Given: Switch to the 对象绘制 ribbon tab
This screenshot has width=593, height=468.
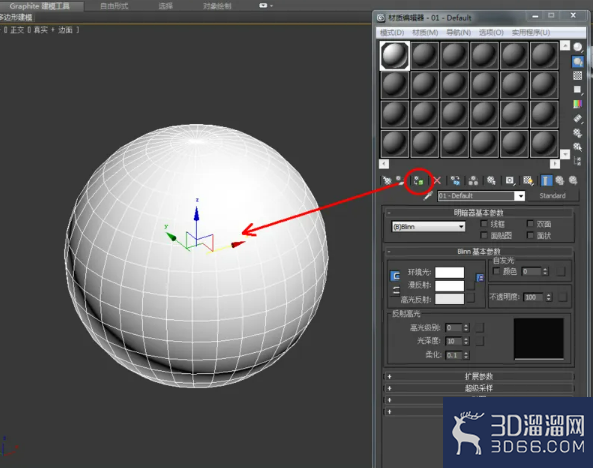Looking at the screenshot, I should (x=217, y=6).
